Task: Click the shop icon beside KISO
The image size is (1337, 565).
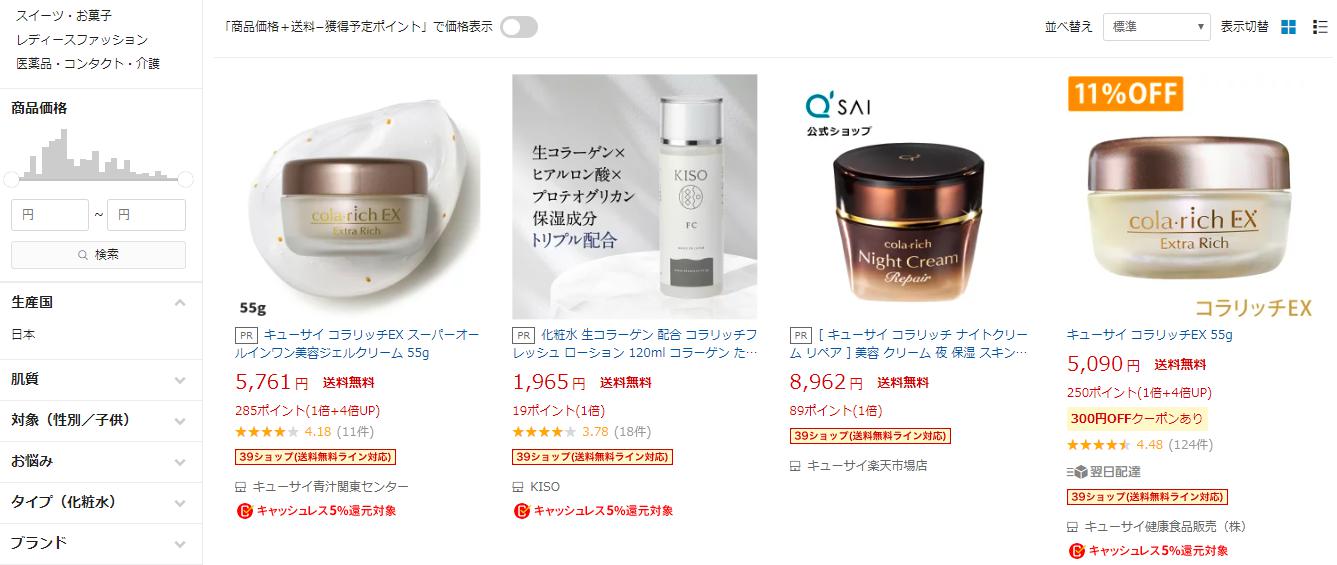Action: tap(518, 487)
